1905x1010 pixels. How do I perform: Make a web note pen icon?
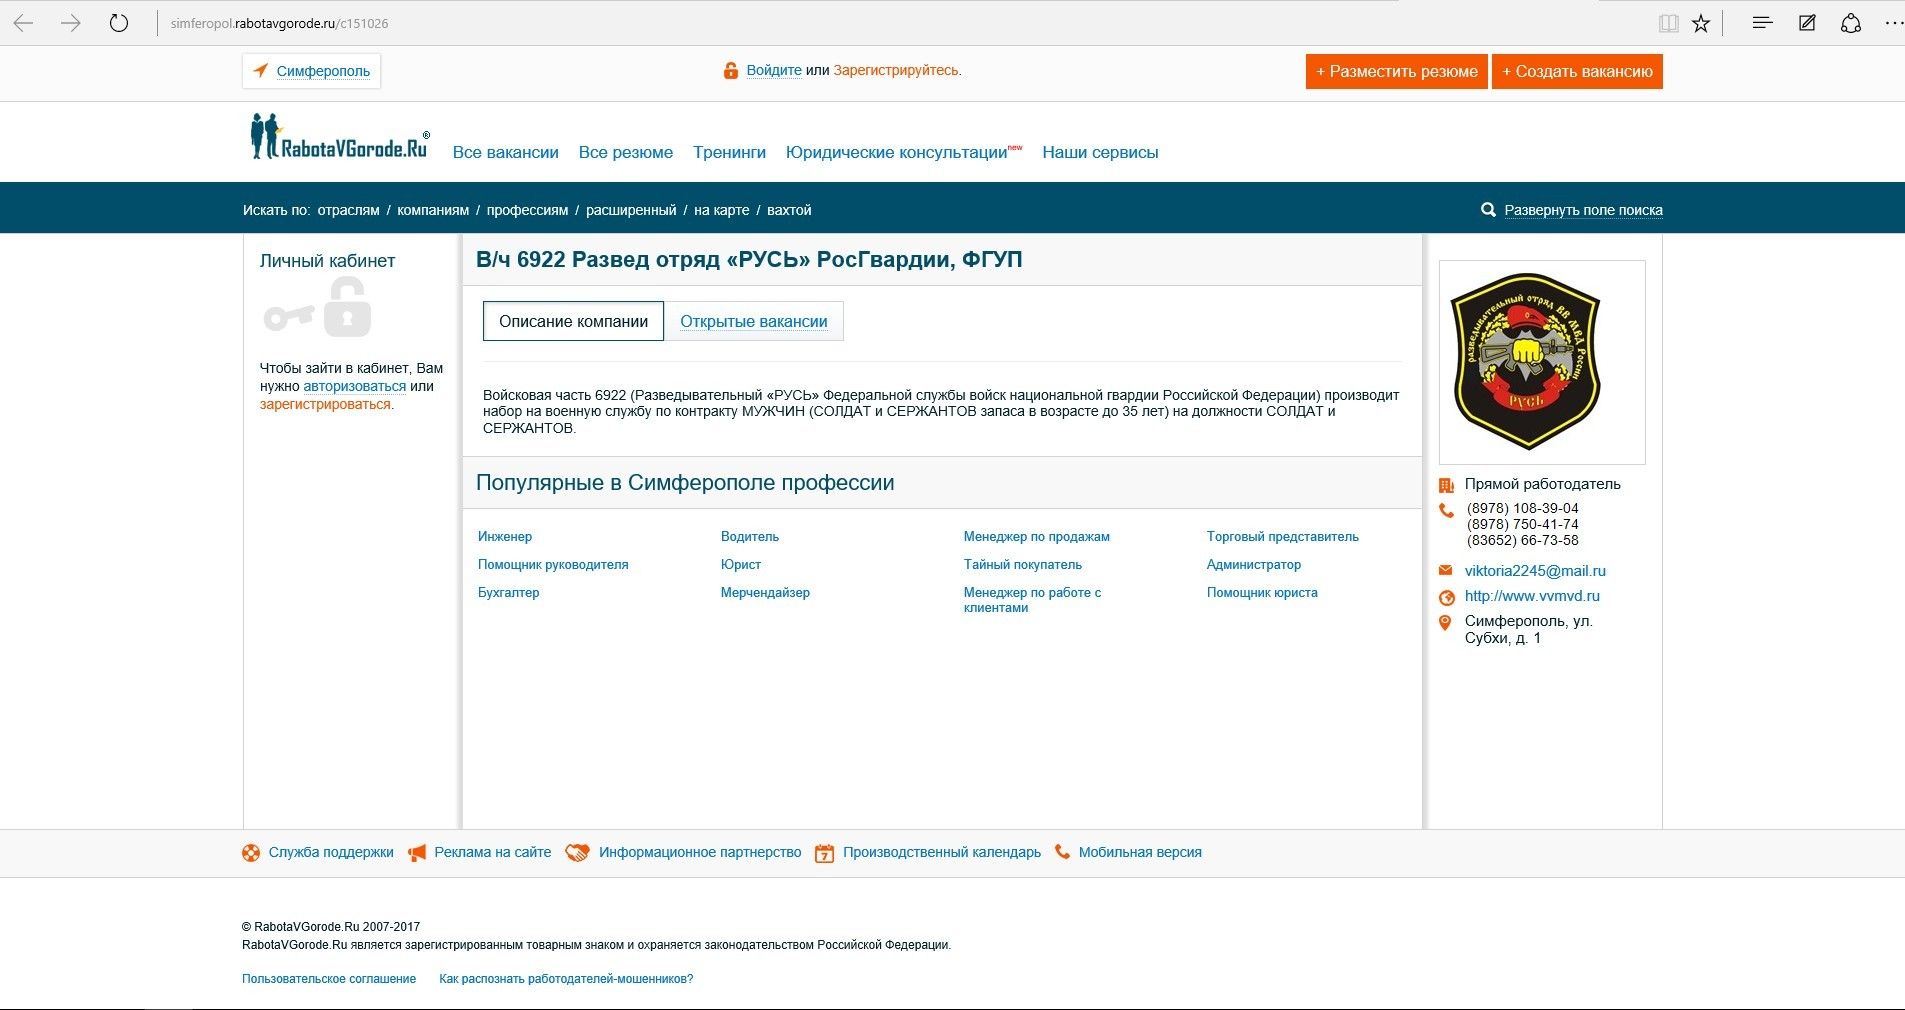coord(1807,22)
